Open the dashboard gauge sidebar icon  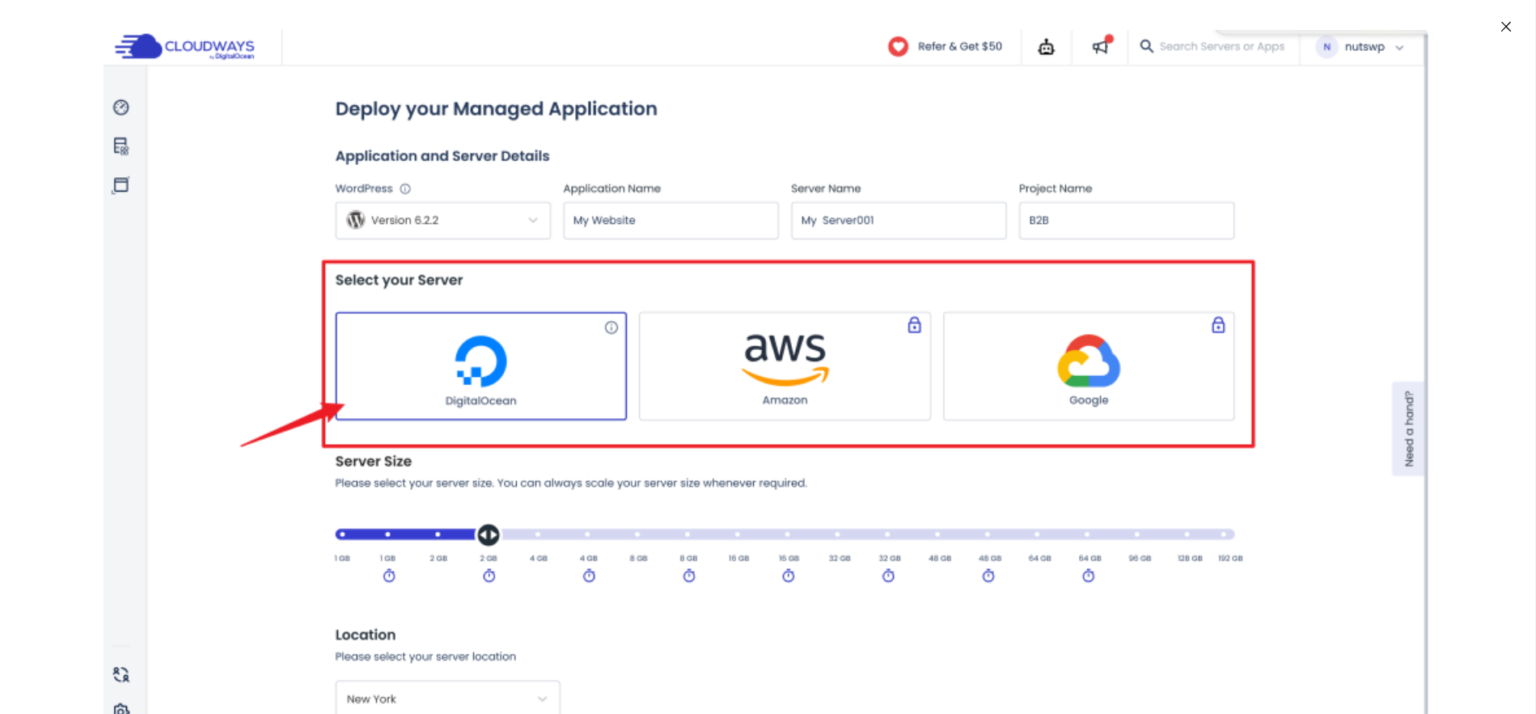121,107
